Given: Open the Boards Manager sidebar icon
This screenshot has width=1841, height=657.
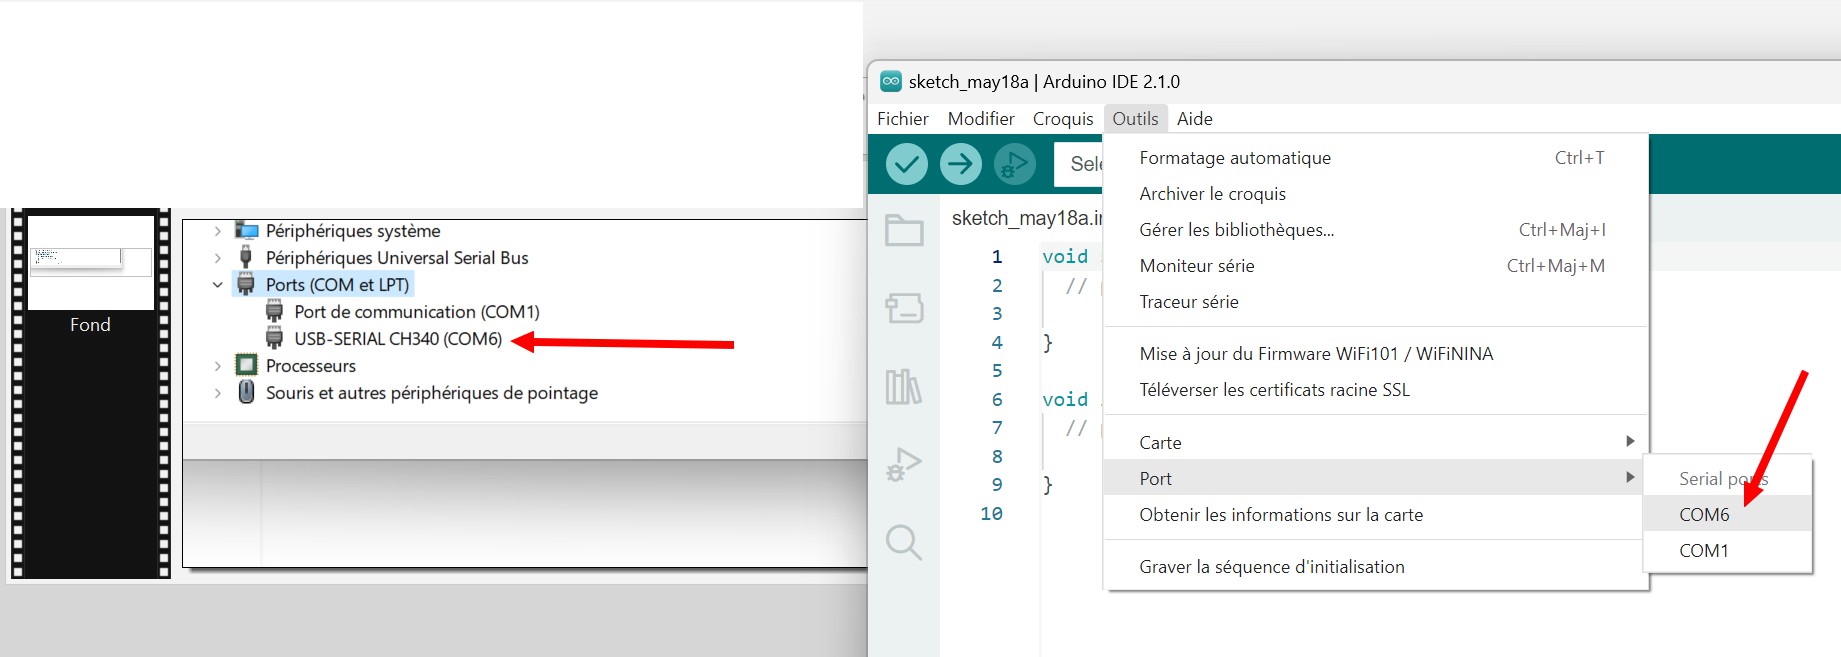Looking at the screenshot, I should tap(904, 307).
